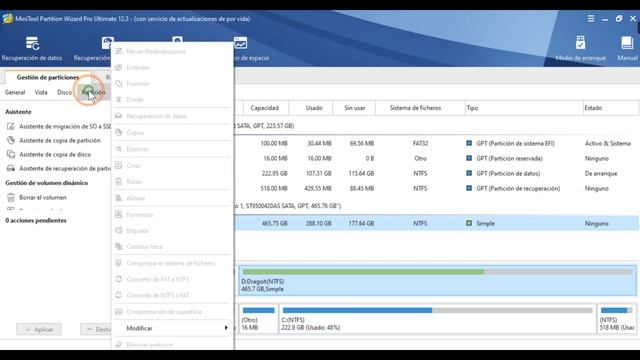The width and height of the screenshot is (640, 360).
Task: Choose Convertir de FAT a NTFS
Action: click(172, 279)
